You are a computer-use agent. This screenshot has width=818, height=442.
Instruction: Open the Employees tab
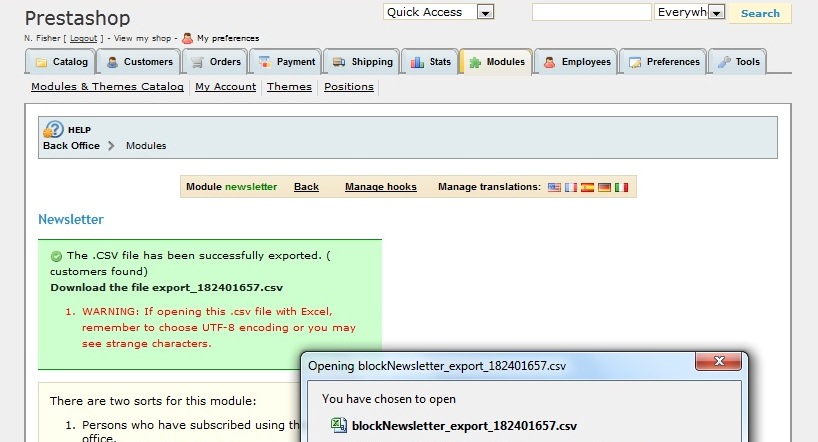(576, 62)
